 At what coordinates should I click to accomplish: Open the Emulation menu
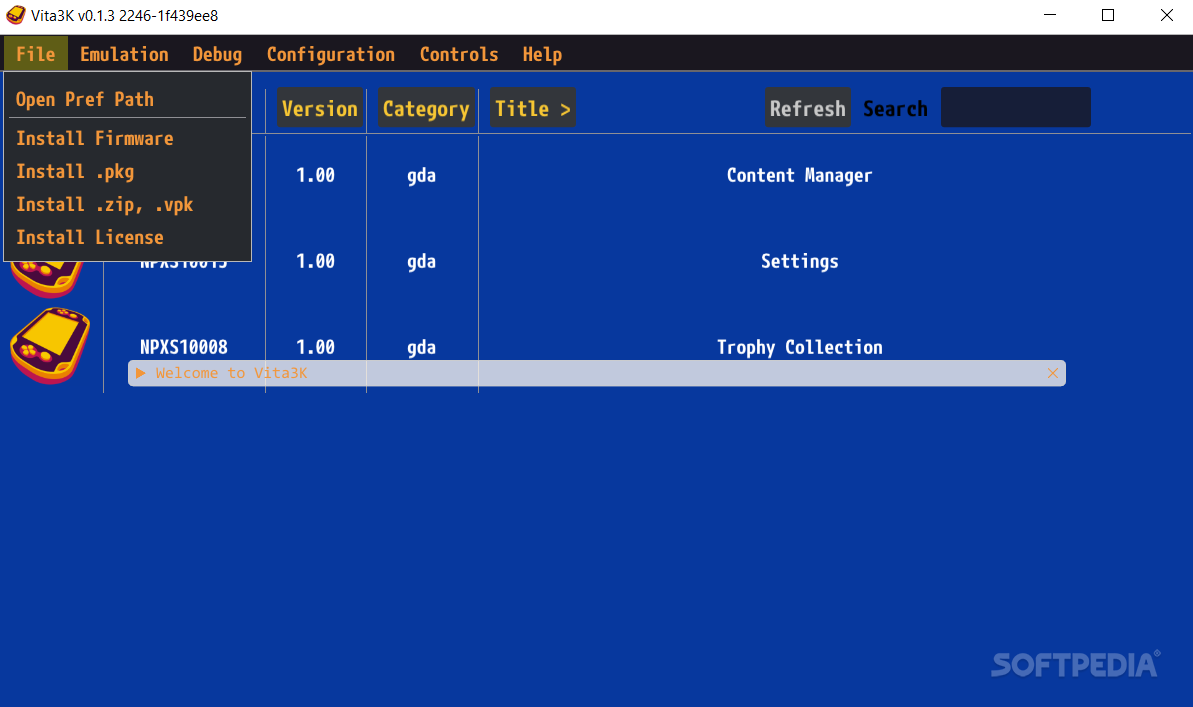click(x=124, y=54)
